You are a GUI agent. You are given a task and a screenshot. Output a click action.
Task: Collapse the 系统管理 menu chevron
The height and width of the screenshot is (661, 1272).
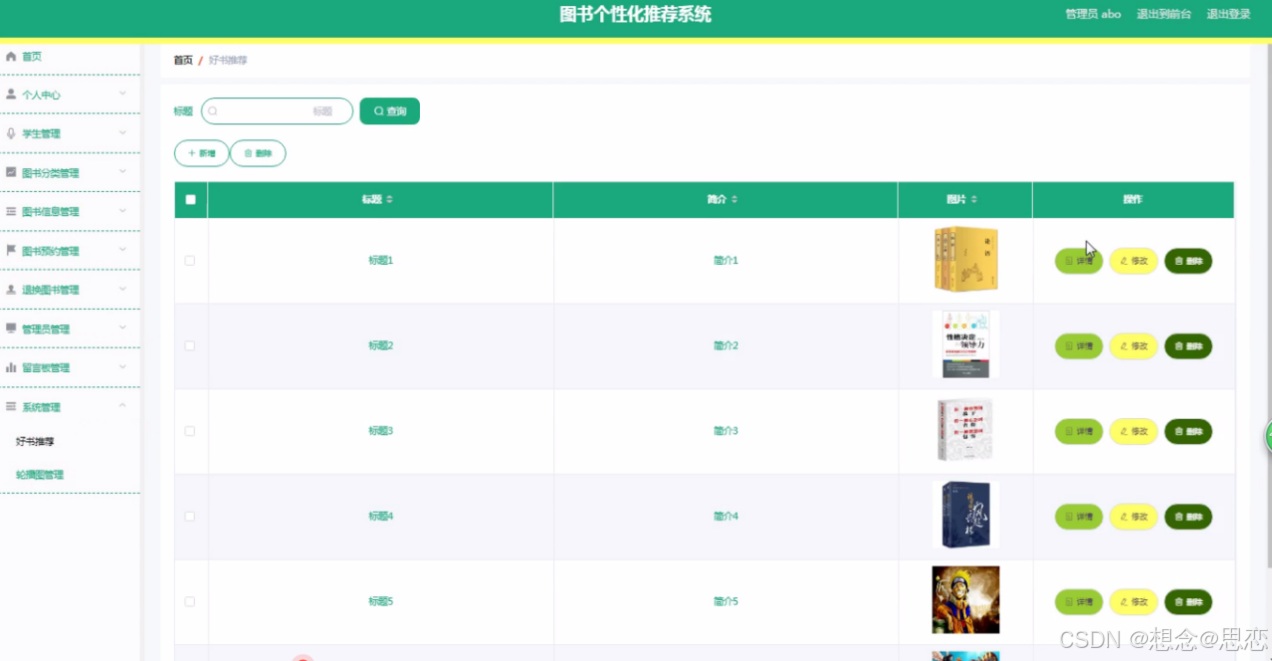tap(123, 406)
